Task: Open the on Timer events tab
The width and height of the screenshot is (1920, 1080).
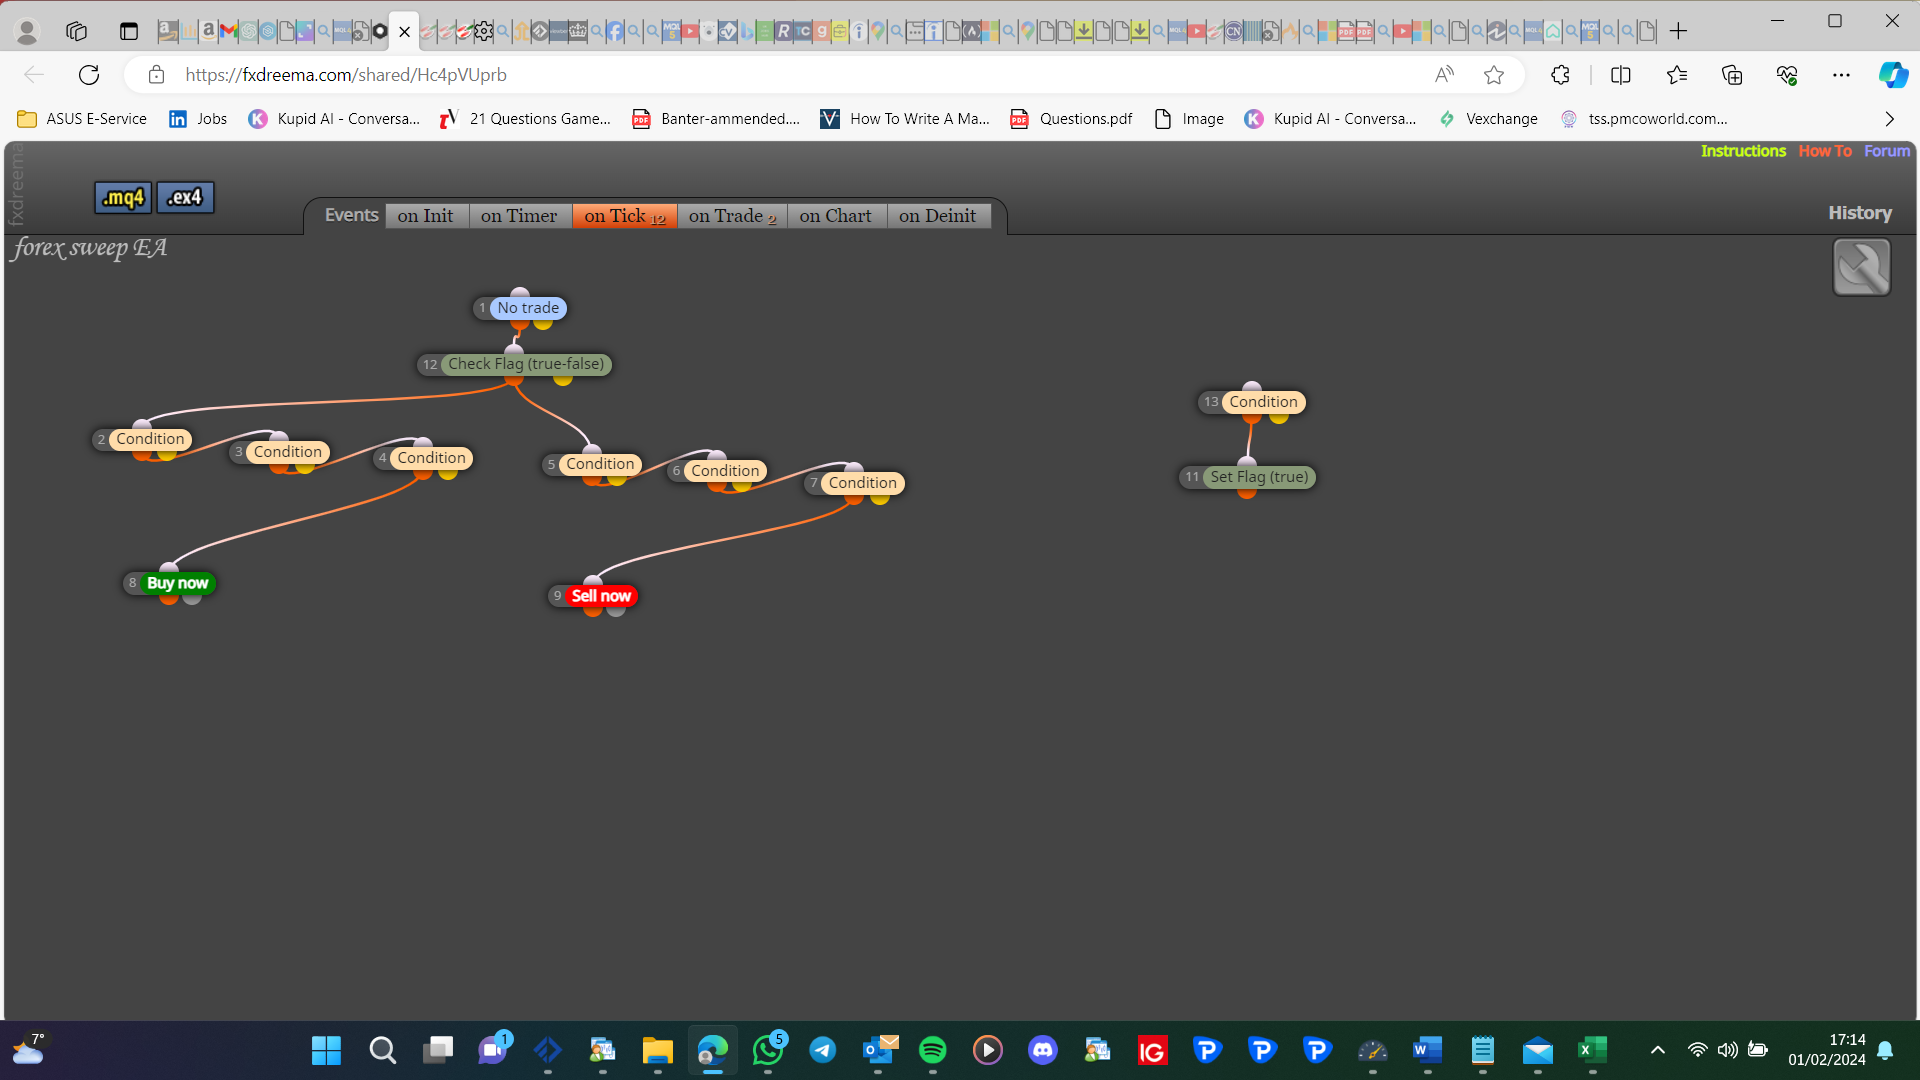Action: [x=519, y=216]
